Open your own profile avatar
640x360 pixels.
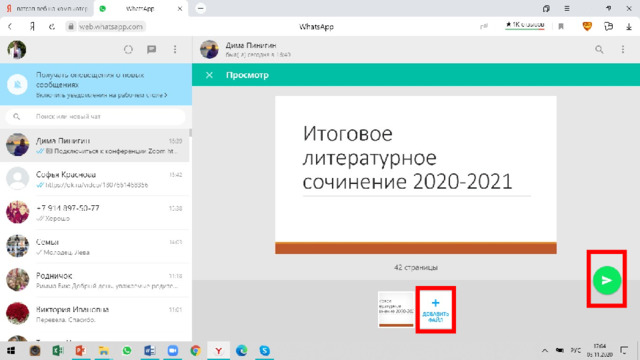(17, 49)
